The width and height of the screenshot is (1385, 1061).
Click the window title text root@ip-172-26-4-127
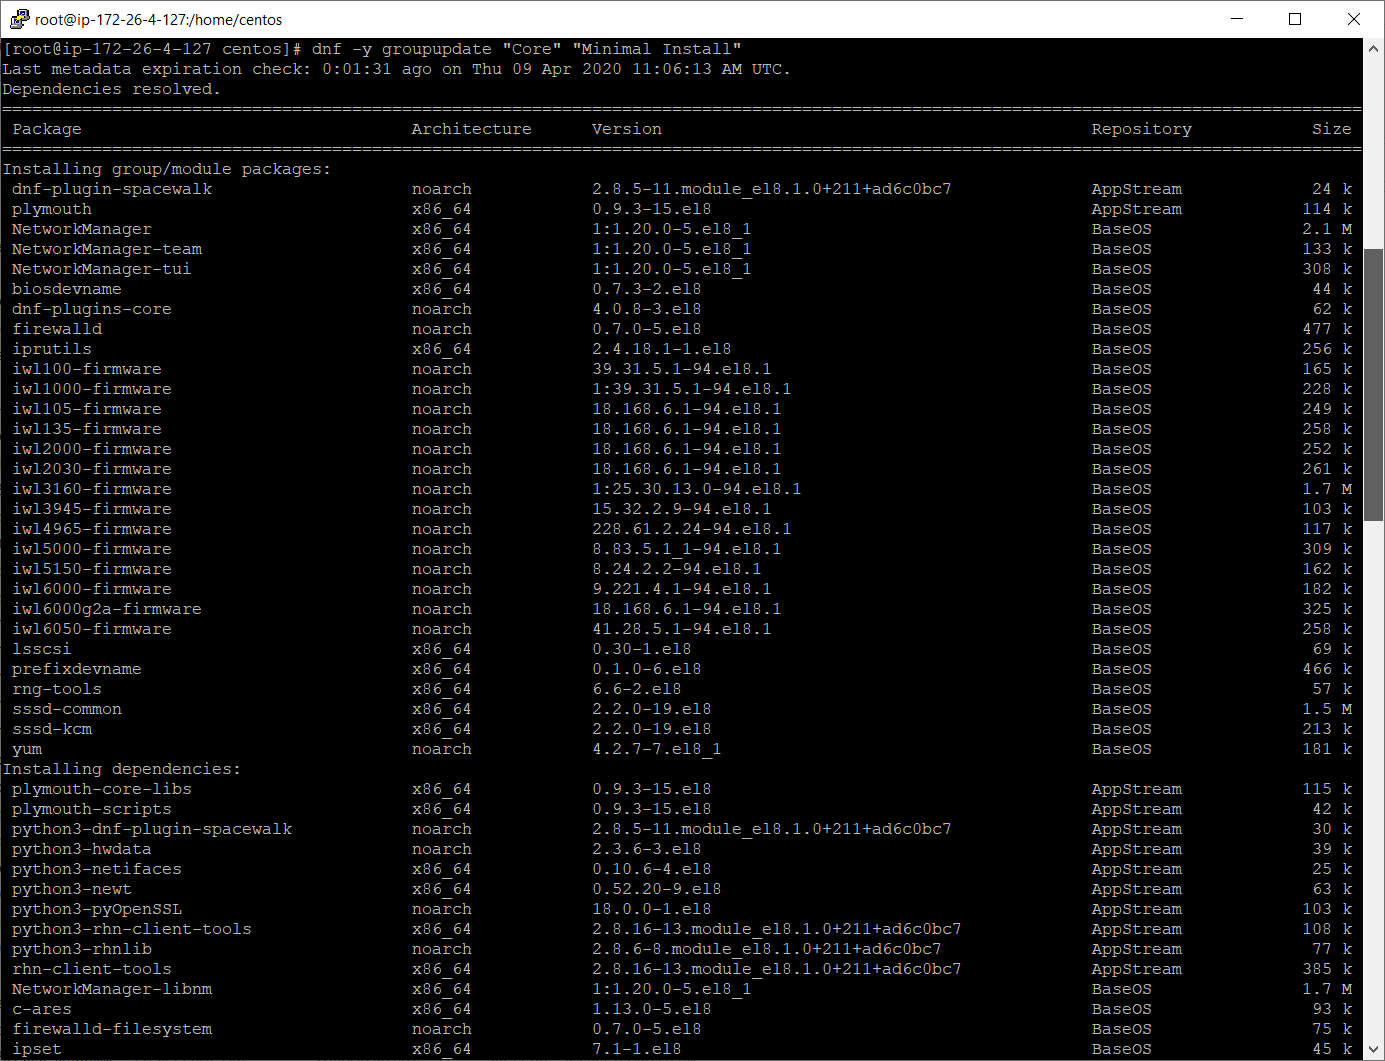[x=158, y=19]
